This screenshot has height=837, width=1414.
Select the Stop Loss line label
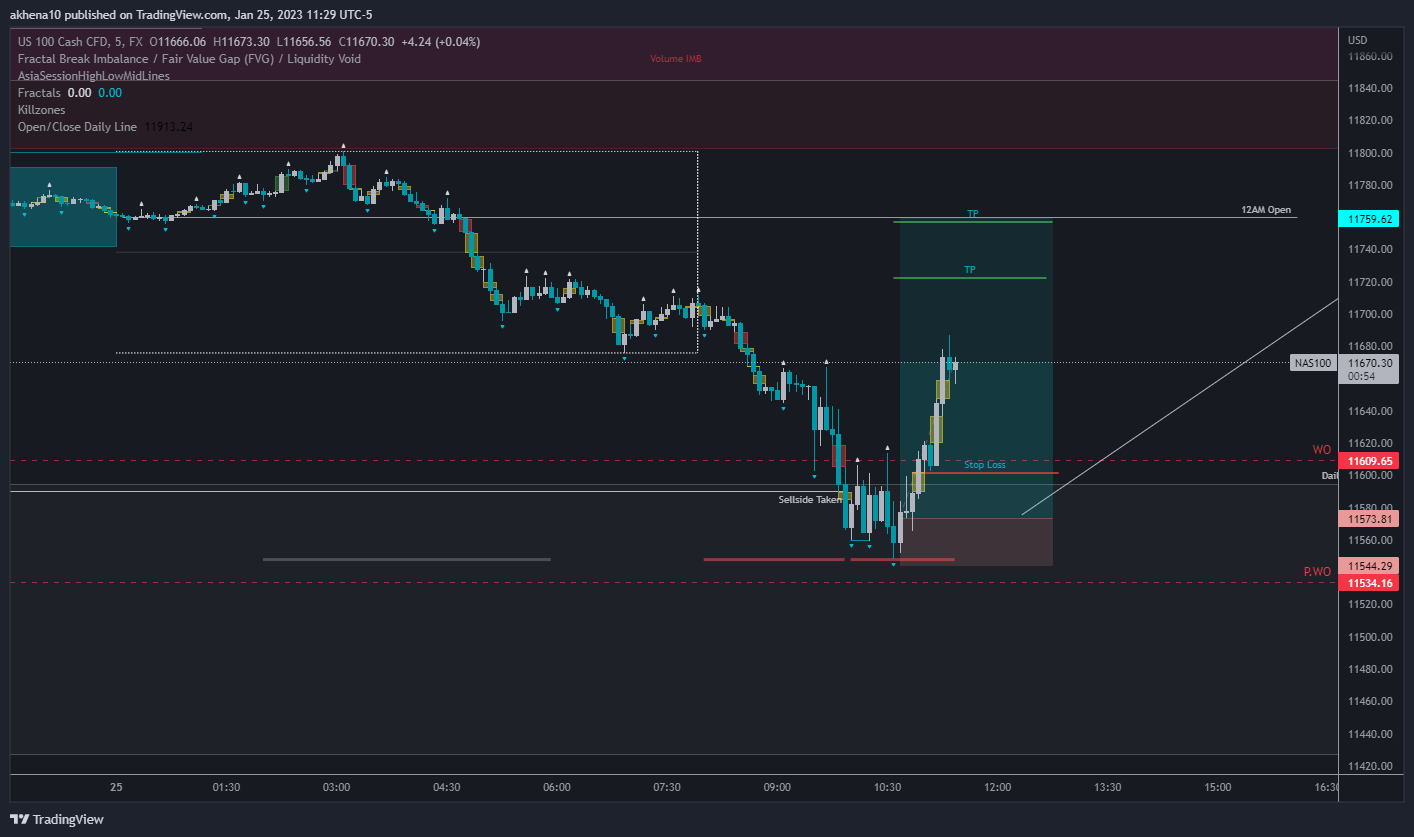985,465
